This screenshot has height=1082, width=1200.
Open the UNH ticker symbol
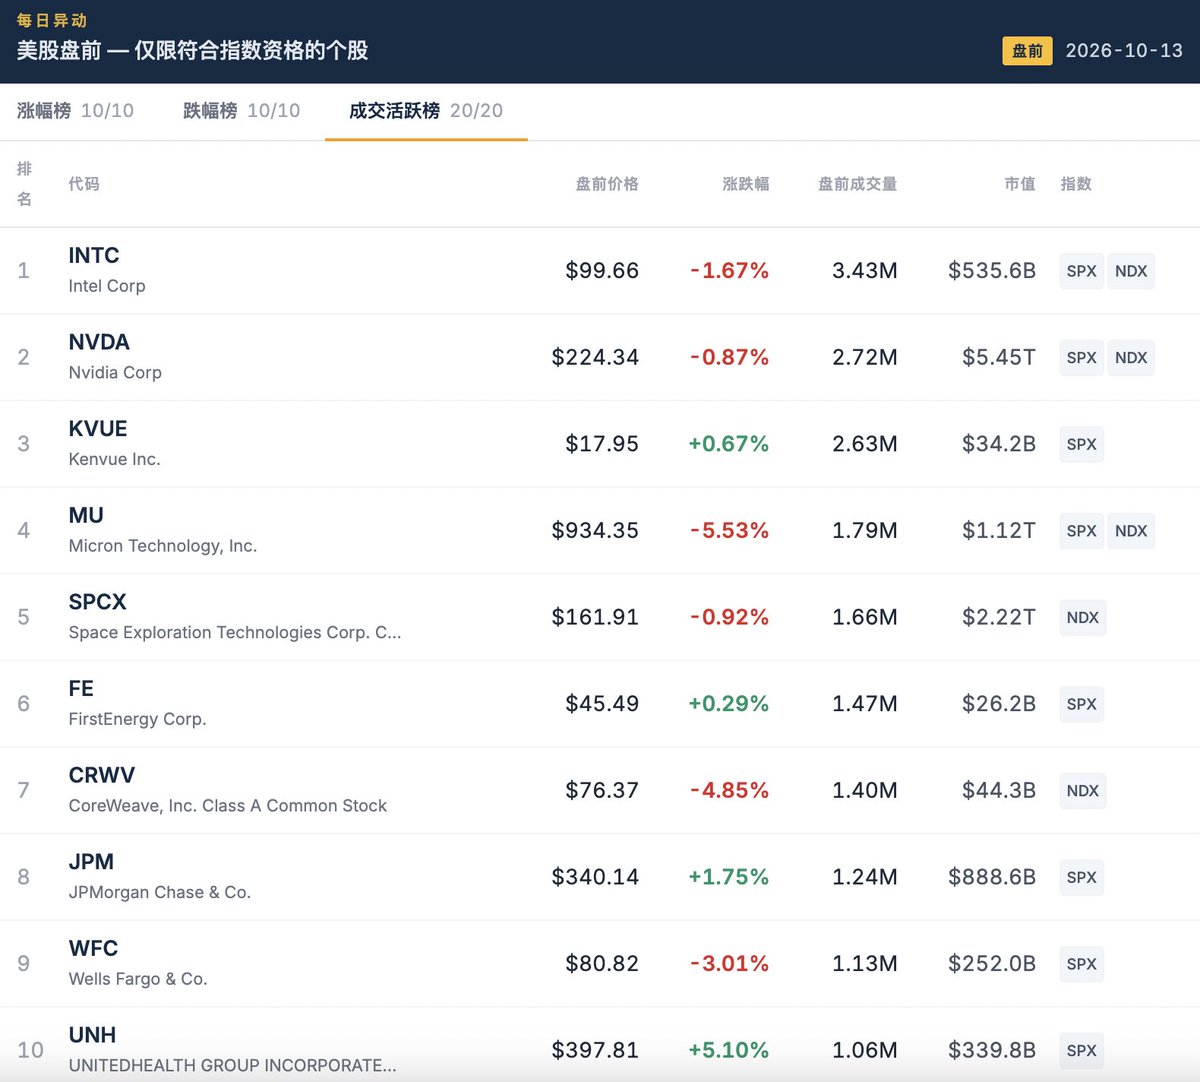click(x=92, y=1035)
